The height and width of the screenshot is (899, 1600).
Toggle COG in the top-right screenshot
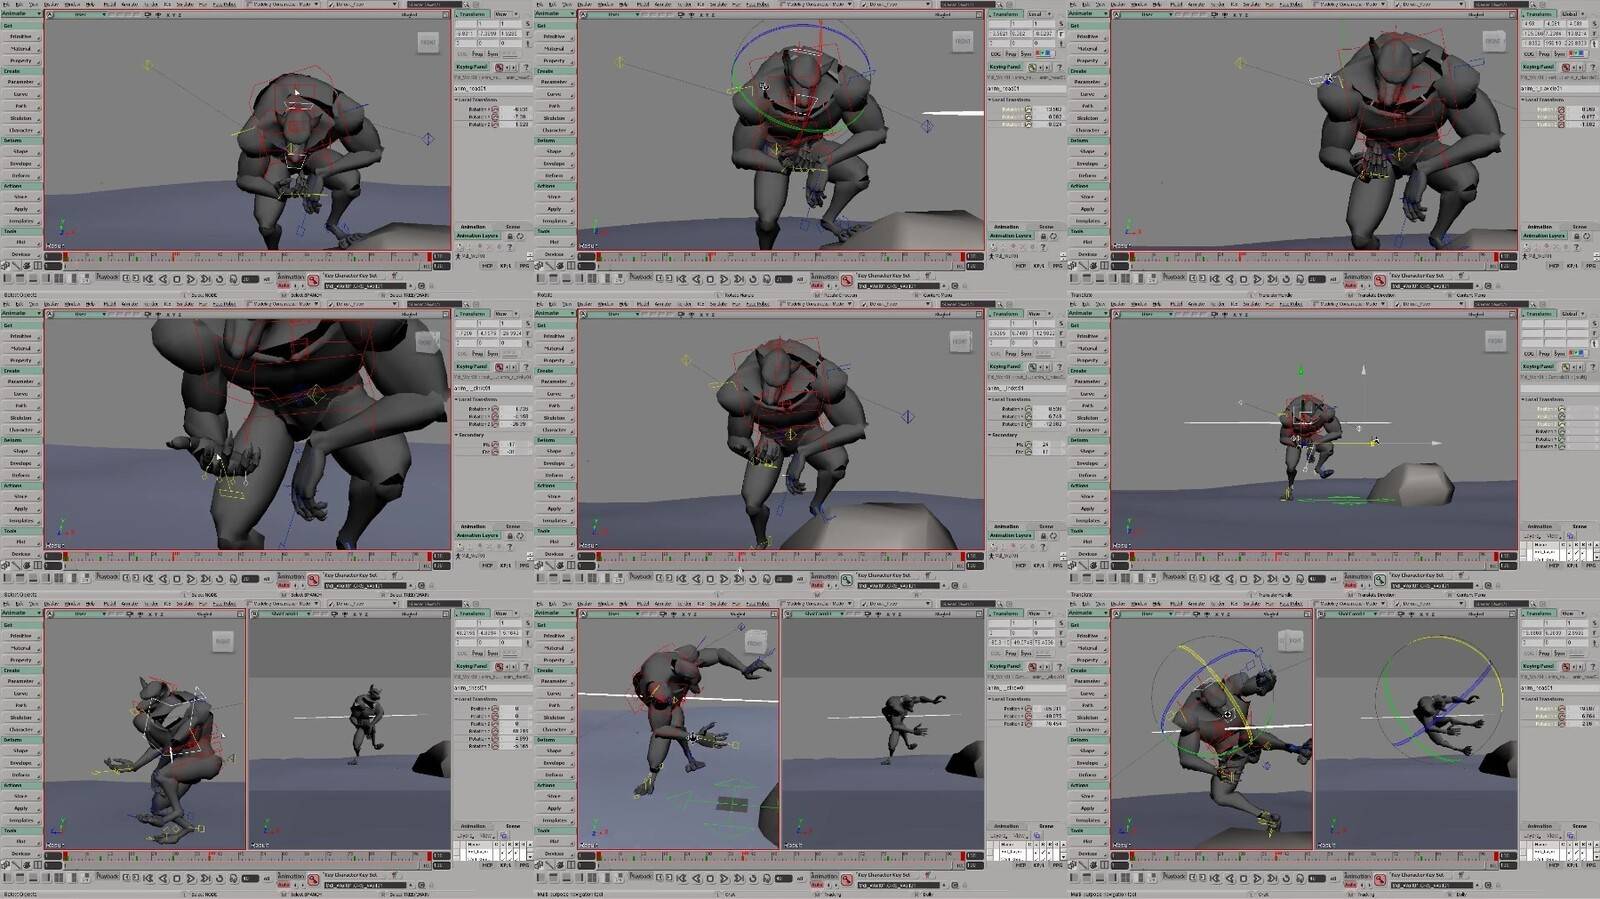click(1529, 54)
